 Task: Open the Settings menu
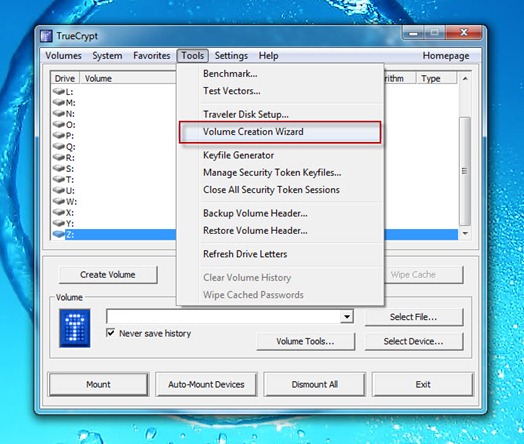231,55
